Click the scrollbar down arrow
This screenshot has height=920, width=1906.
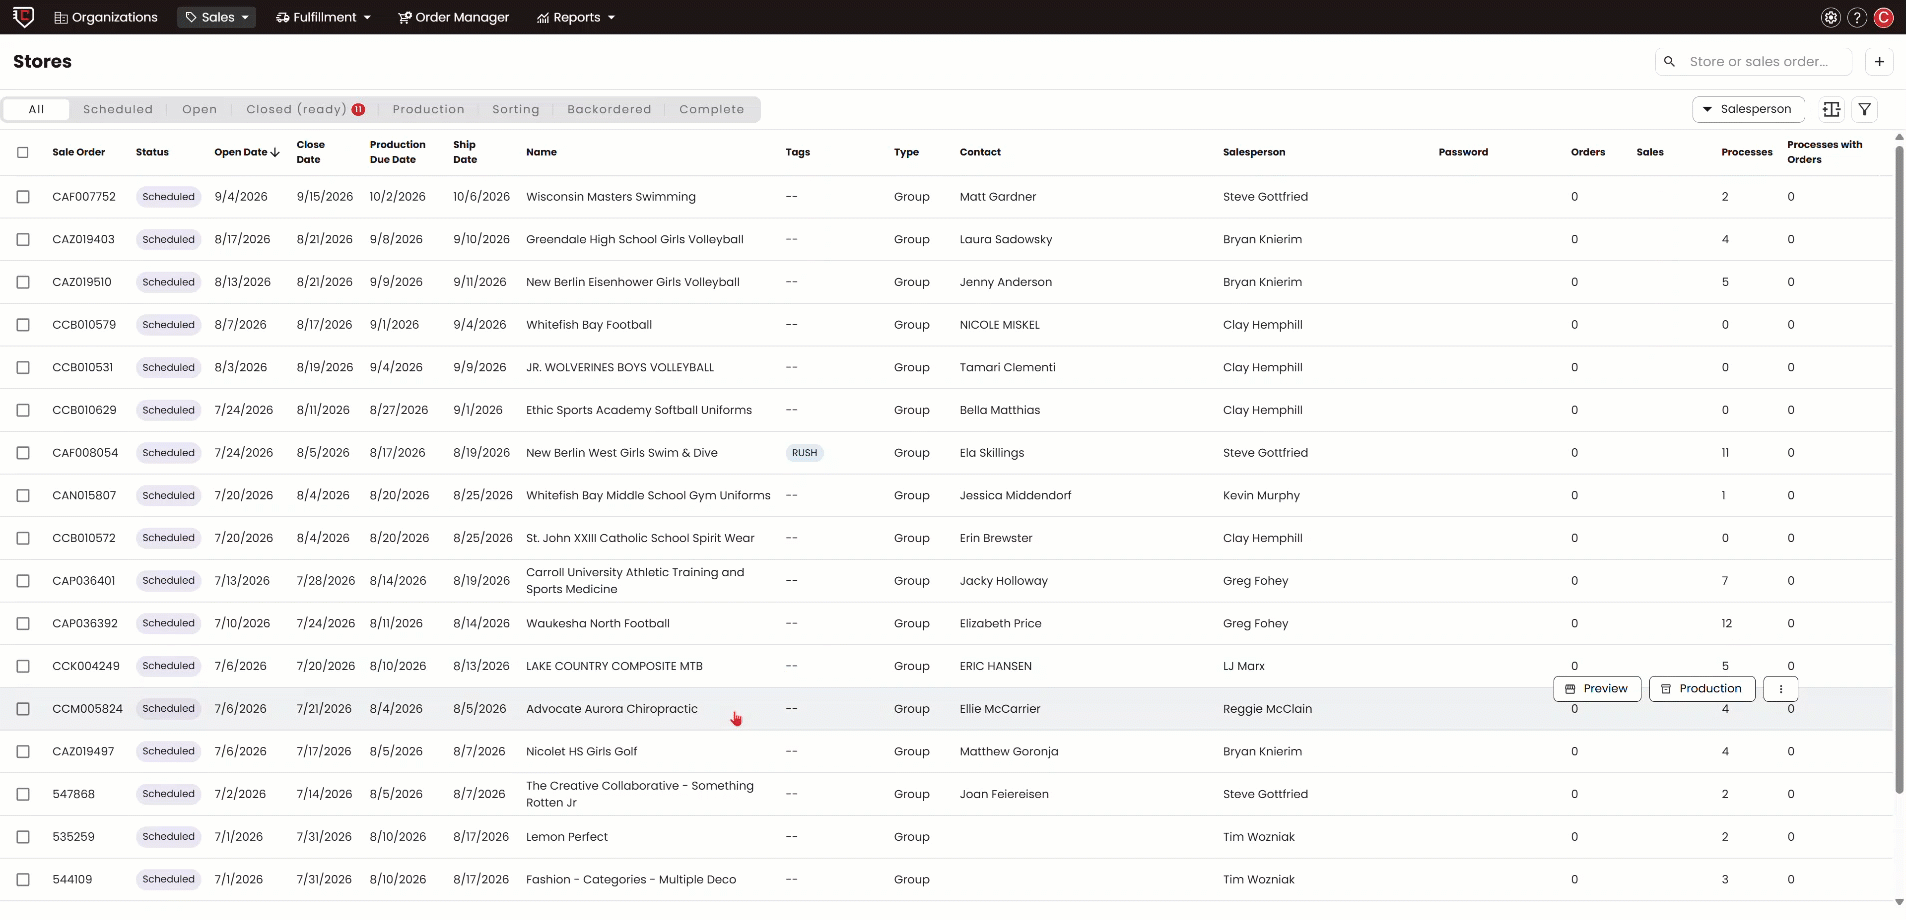tap(1899, 901)
